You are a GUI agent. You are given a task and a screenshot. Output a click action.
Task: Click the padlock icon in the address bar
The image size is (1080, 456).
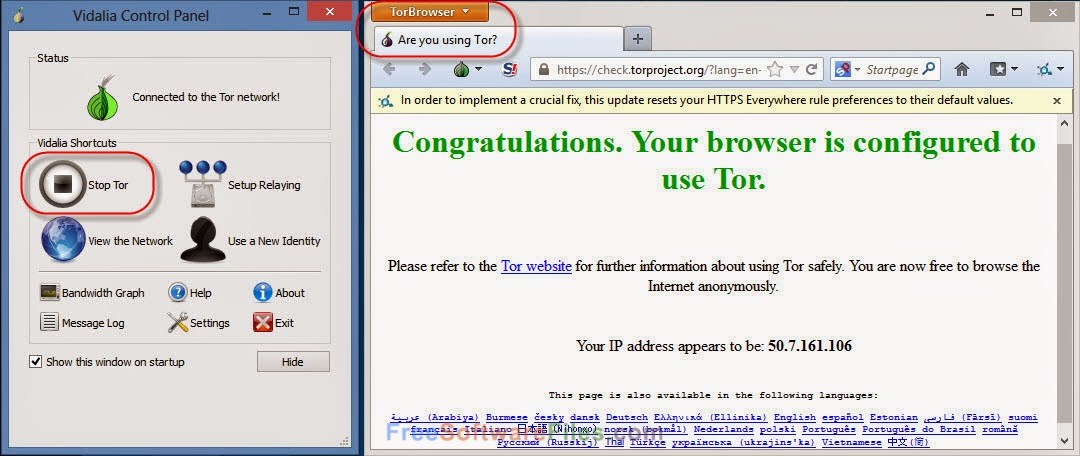(543, 70)
